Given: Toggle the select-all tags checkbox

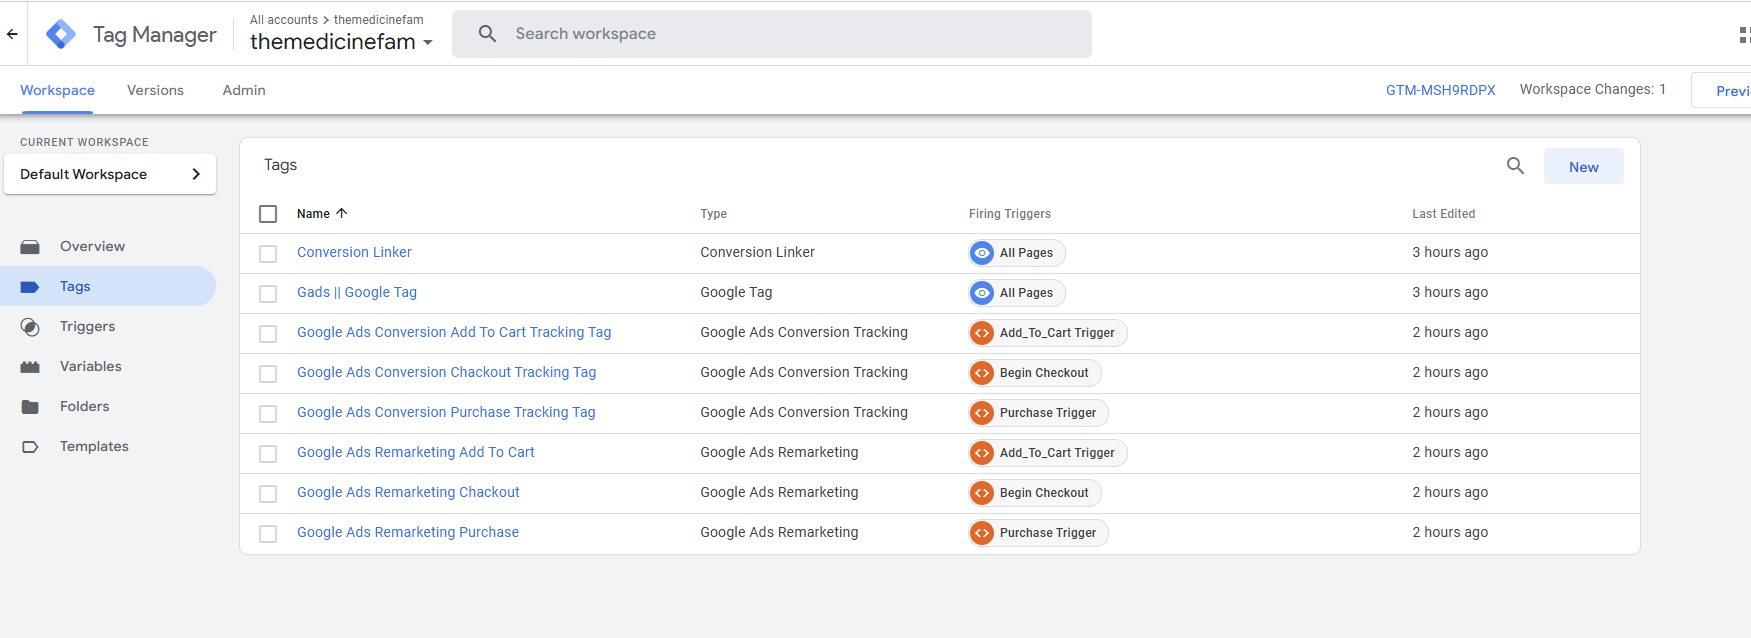Looking at the screenshot, I should point(268,214).
